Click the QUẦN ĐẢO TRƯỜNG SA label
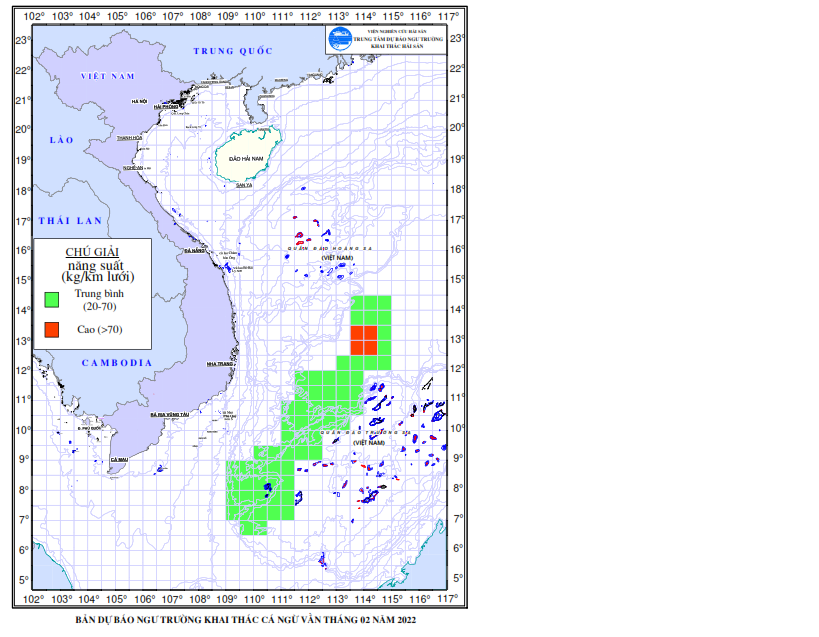 [x=366, y=433]
